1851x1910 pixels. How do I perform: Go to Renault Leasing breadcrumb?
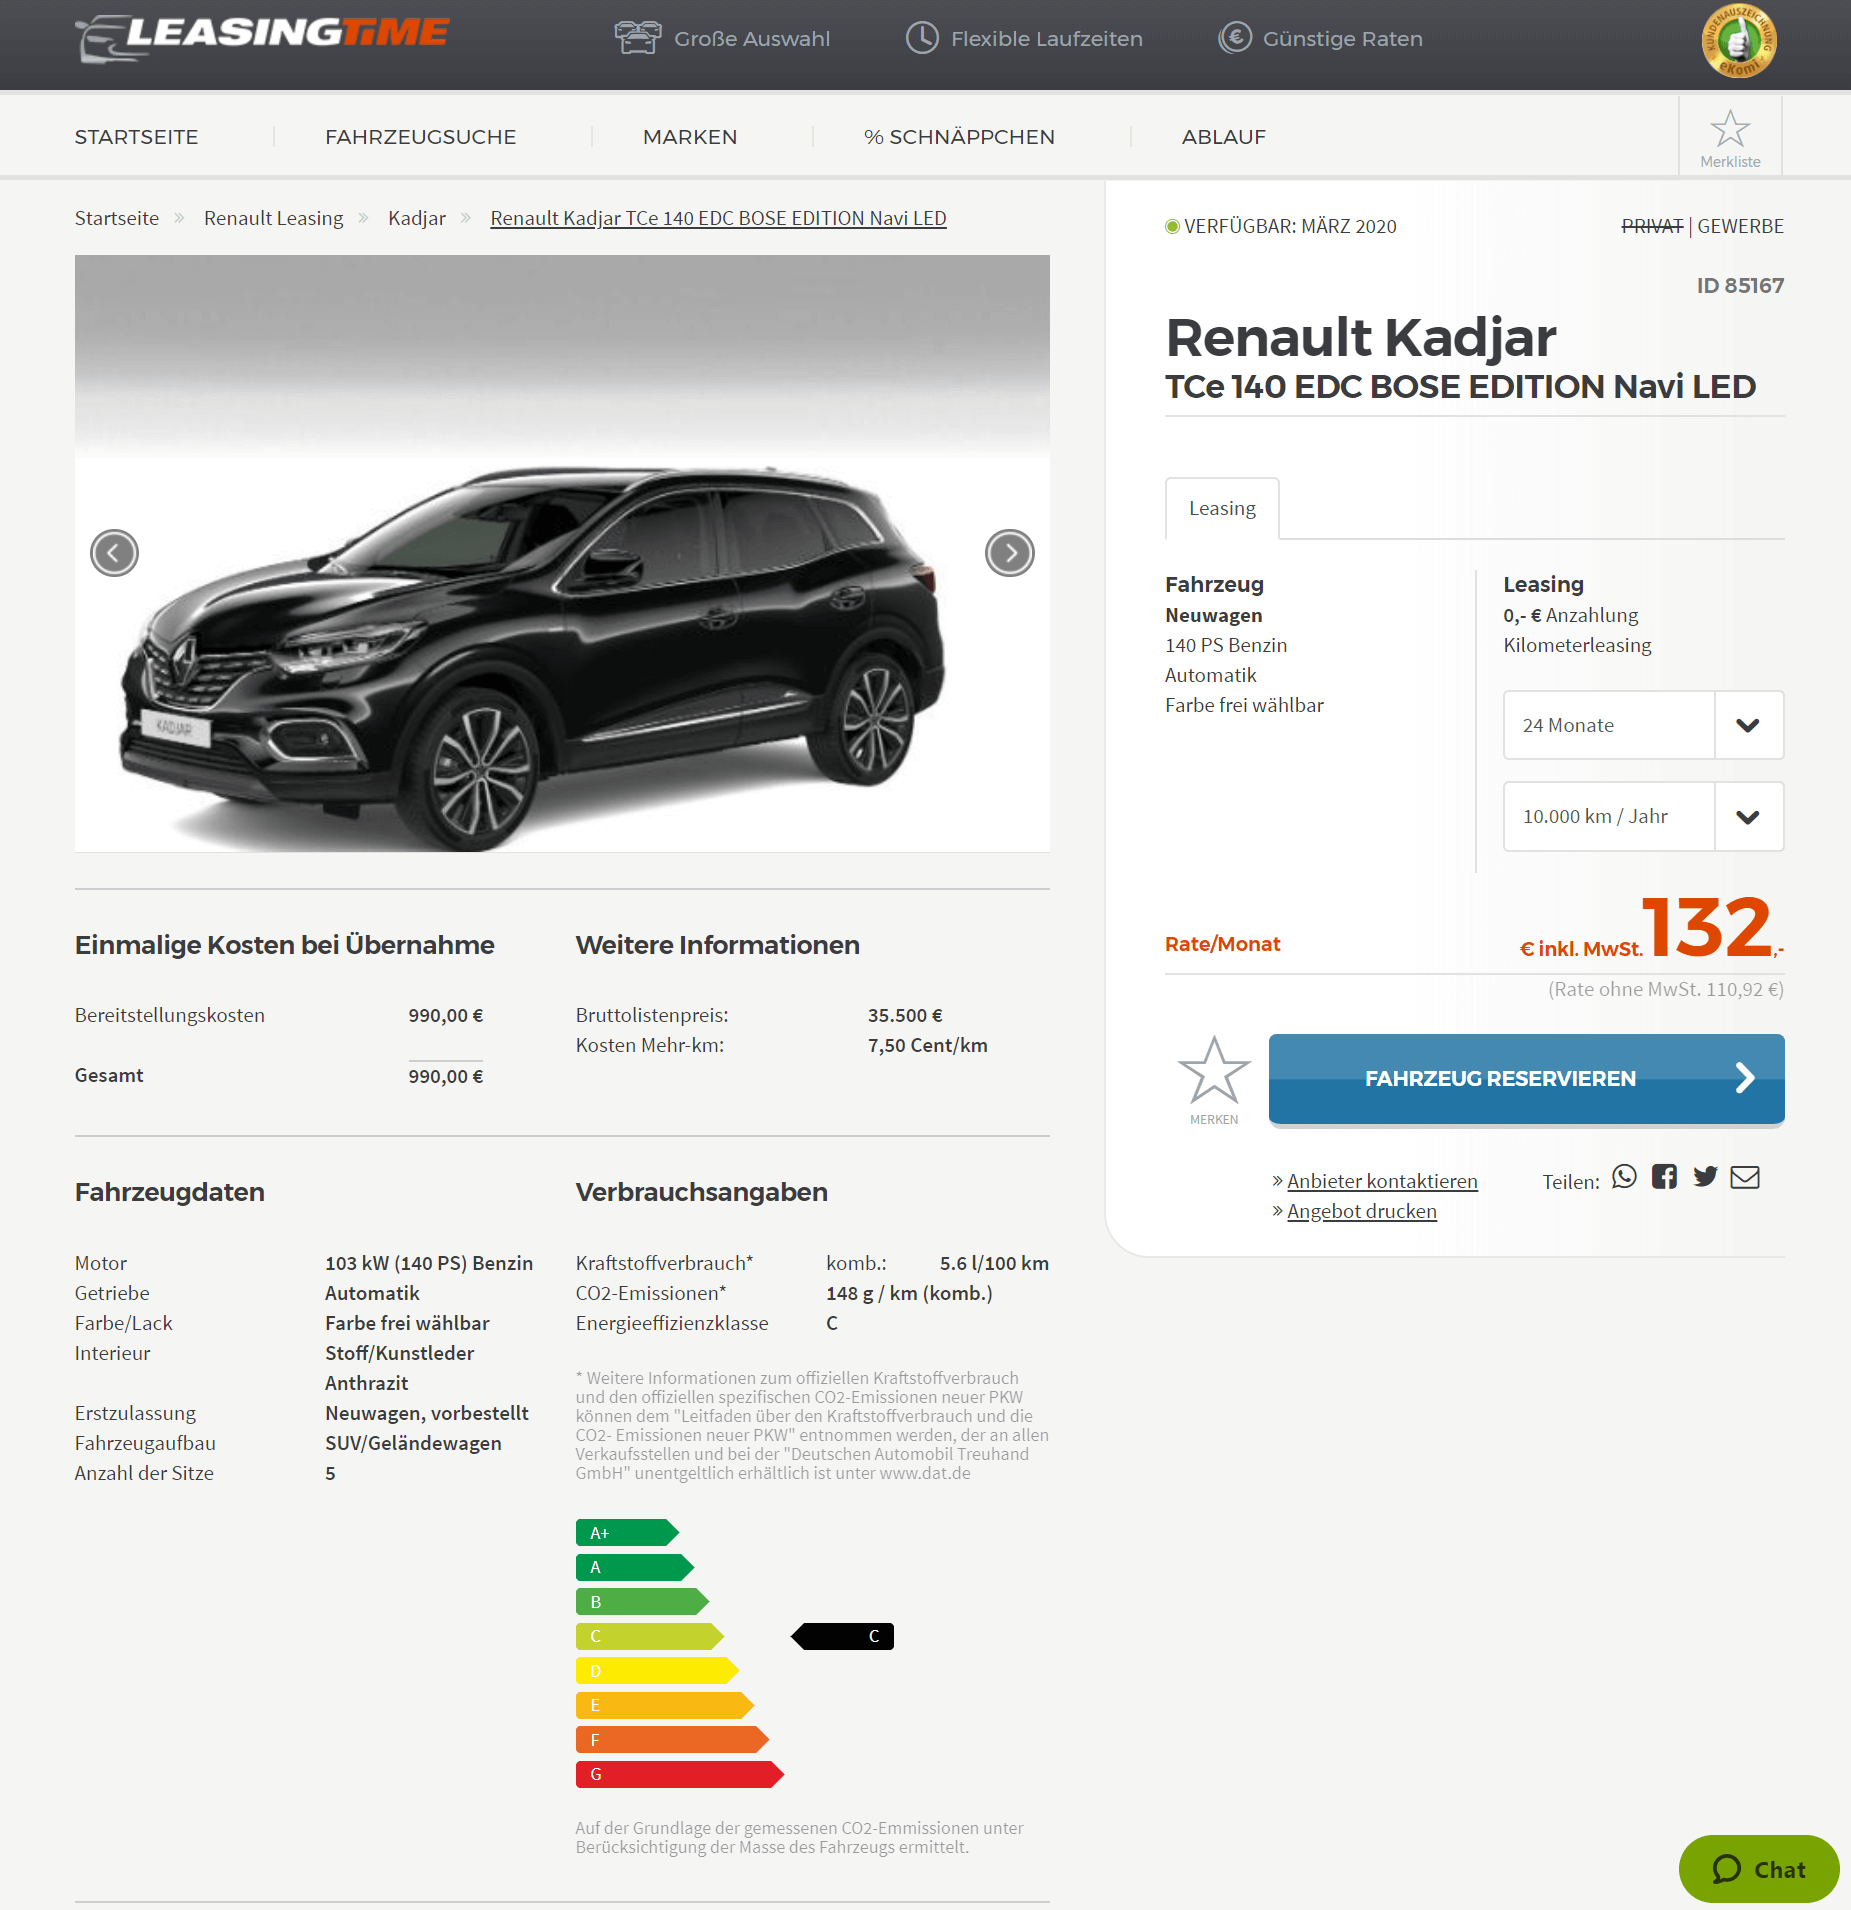pos(273,218)
